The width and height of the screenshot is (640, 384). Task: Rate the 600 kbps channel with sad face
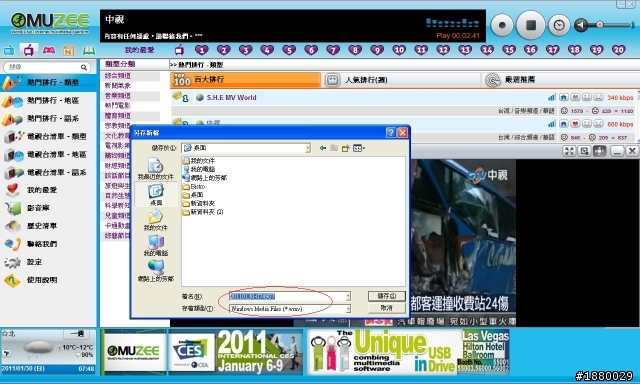click(598, 124)
